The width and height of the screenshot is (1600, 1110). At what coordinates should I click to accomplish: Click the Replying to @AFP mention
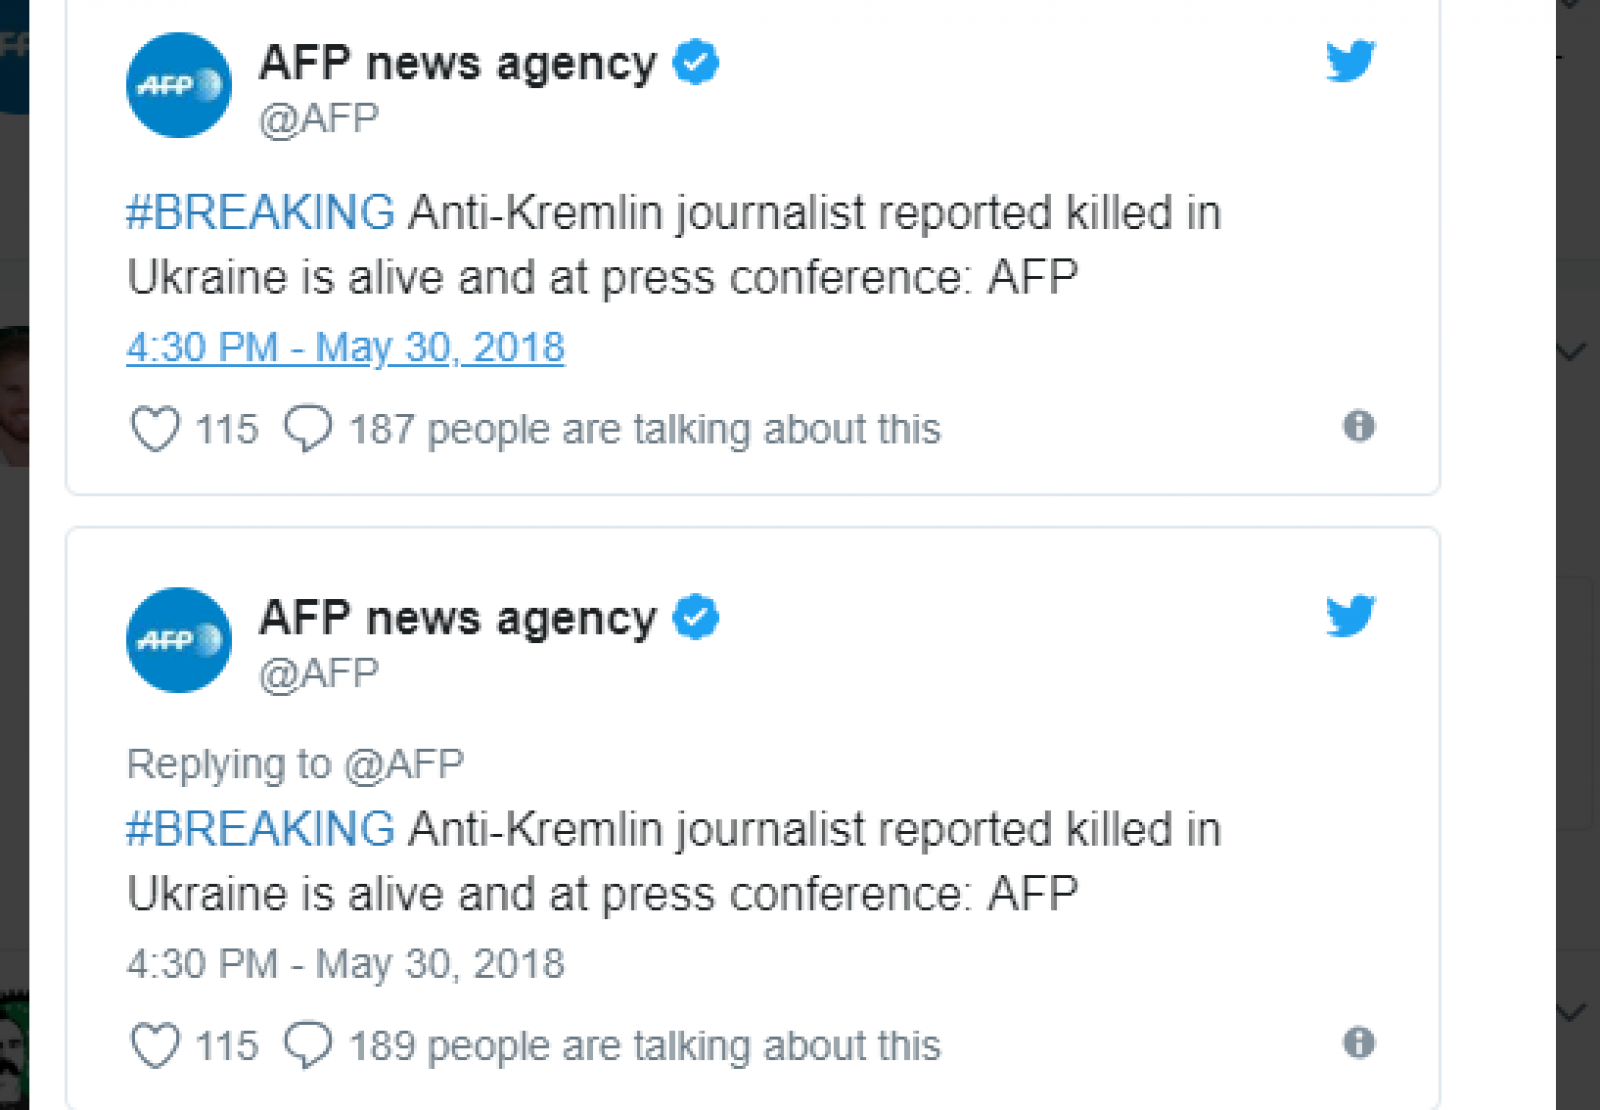tap(404, 764)
